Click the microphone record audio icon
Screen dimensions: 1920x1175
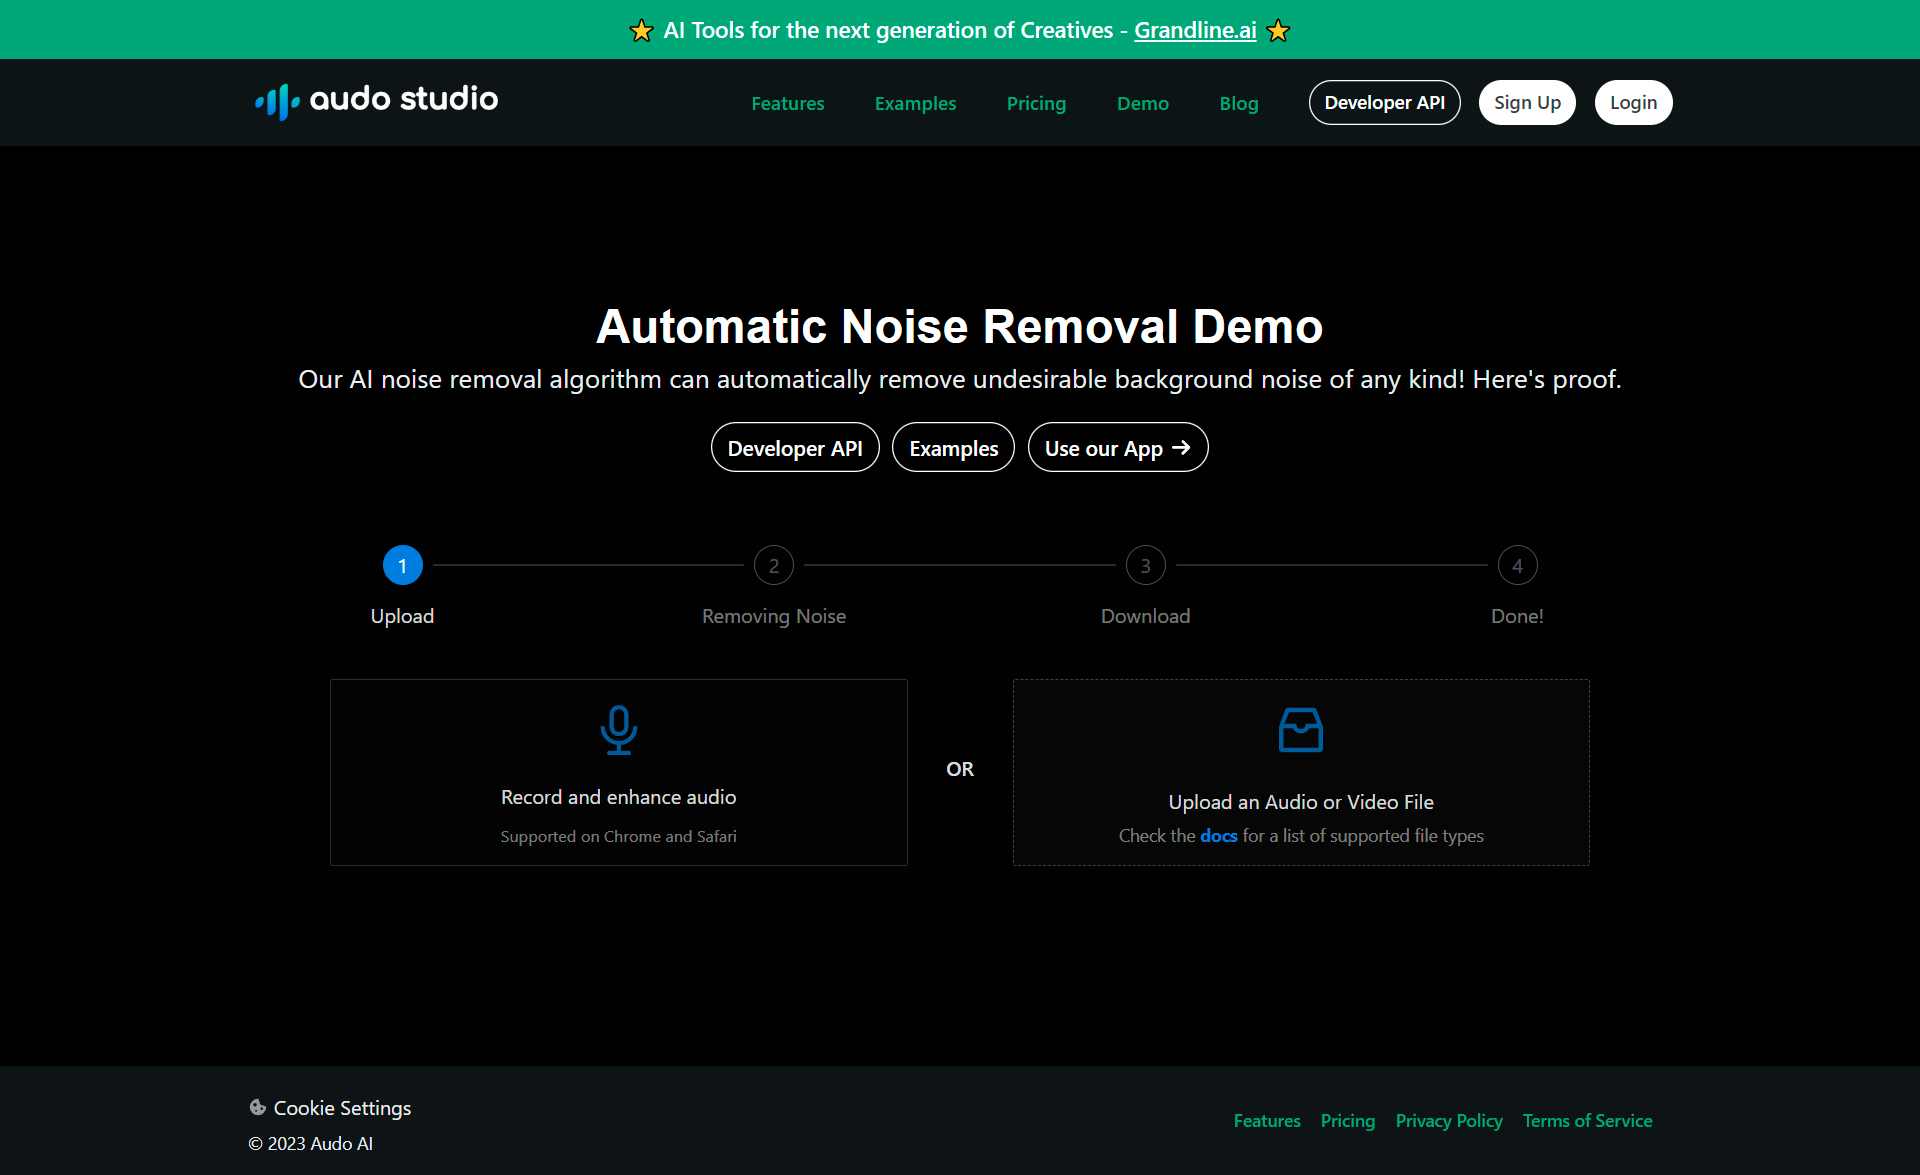[619, 727]
